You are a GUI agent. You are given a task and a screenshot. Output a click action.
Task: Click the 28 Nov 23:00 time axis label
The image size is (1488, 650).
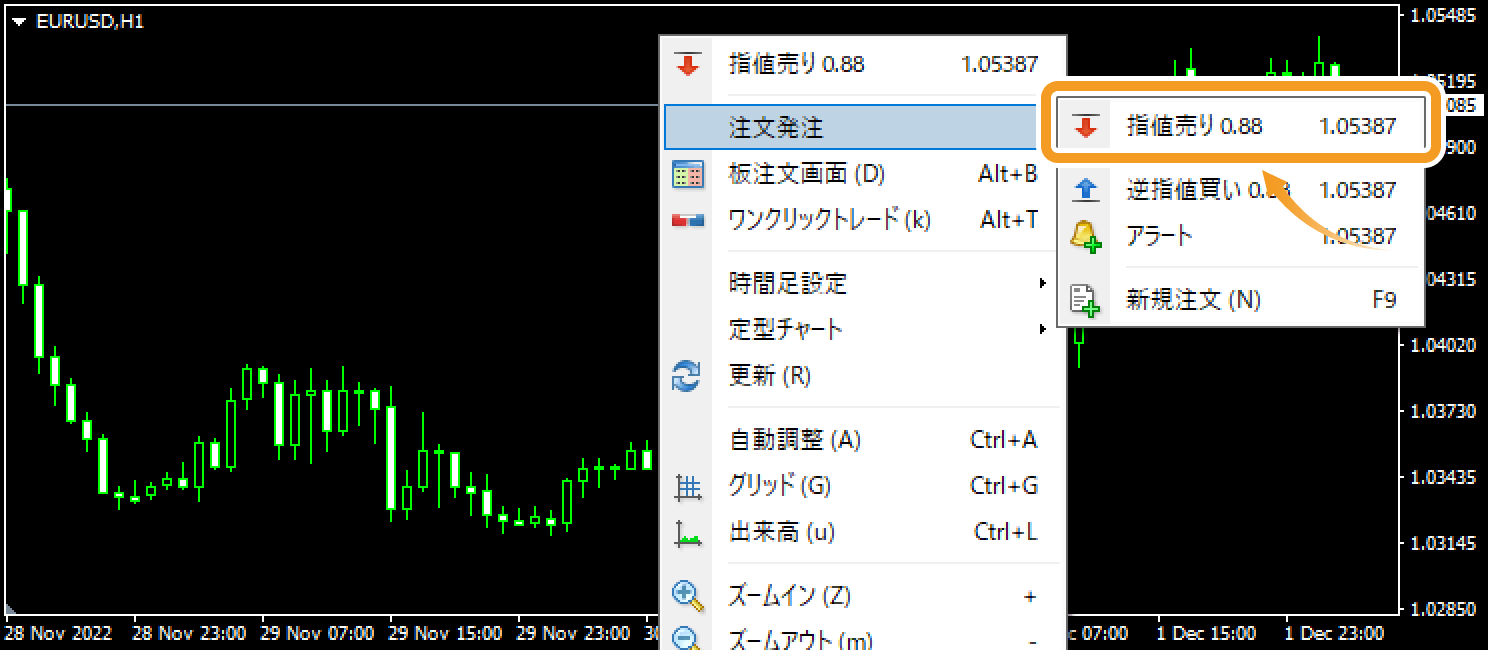point(189,634)
